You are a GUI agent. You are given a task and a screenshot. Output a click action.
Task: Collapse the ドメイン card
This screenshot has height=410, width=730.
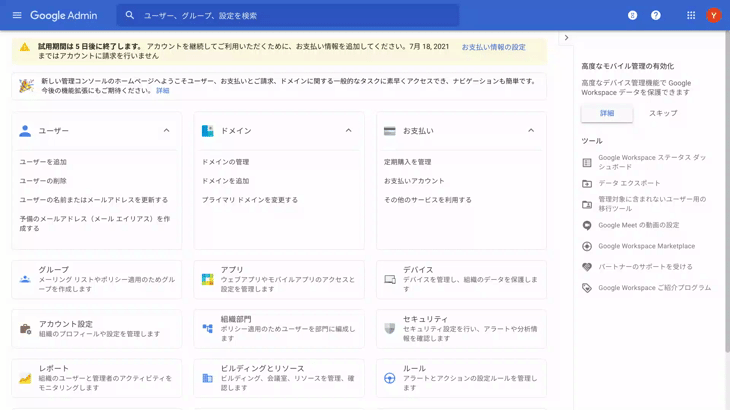pos(348,131)
